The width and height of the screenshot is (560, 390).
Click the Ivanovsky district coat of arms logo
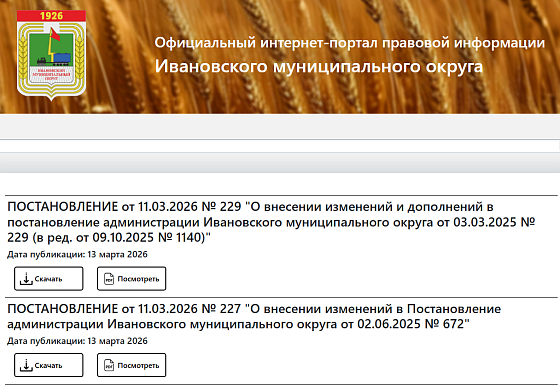[51, 55]
